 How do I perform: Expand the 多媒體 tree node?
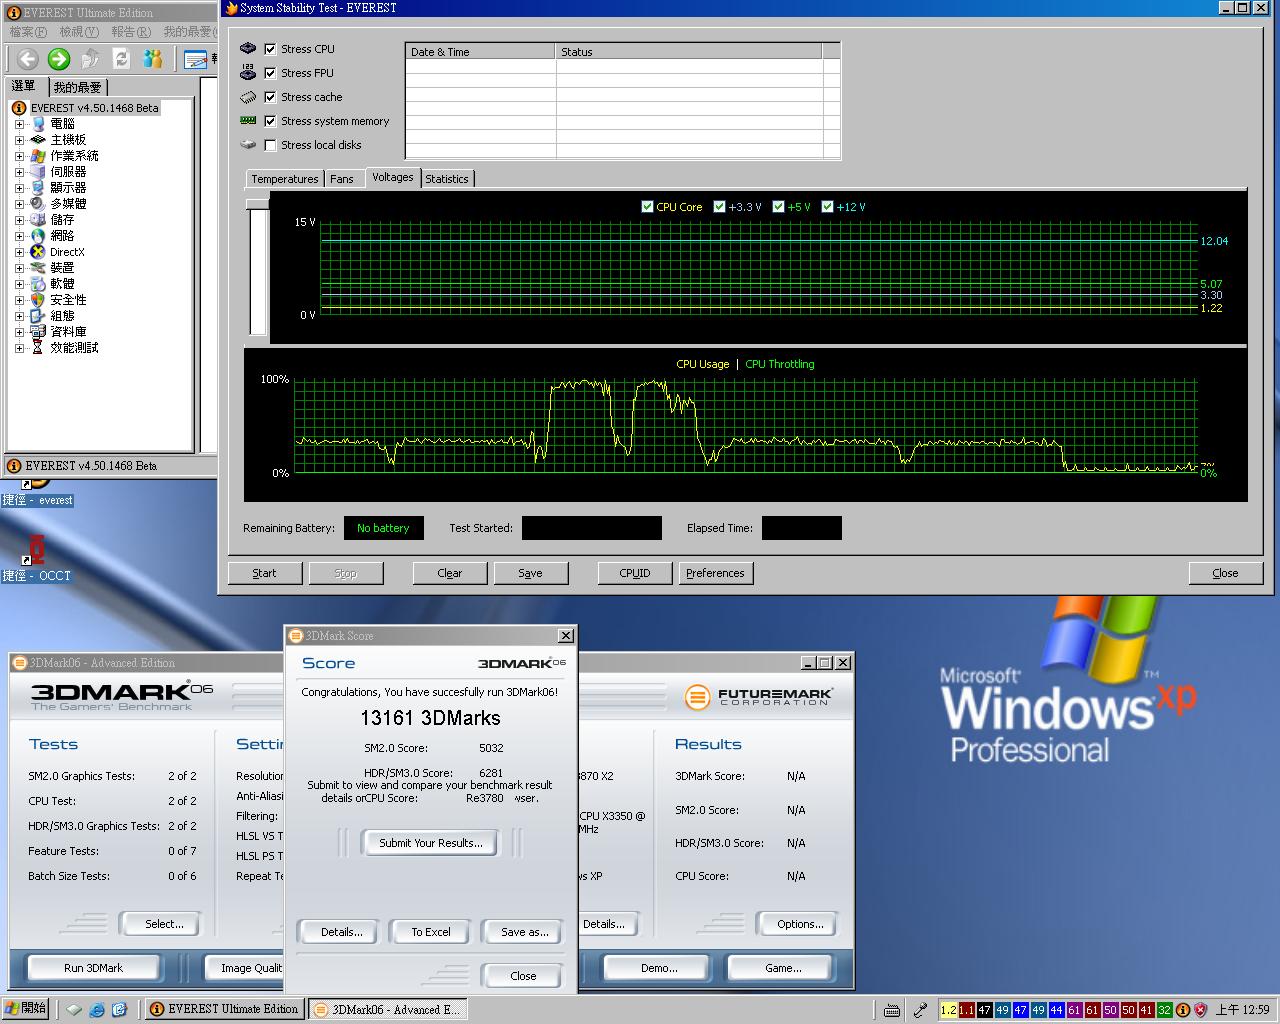19,204
